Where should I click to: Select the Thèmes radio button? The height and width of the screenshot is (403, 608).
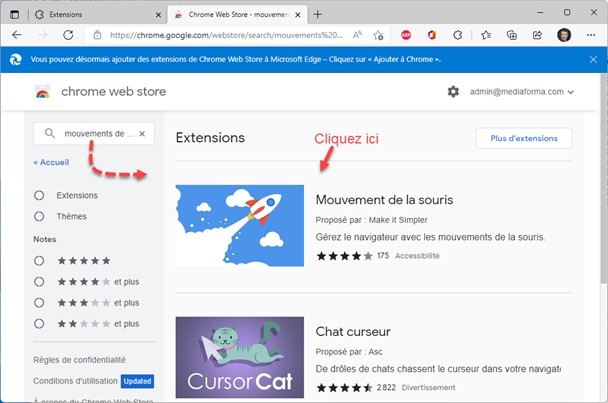pyautogui.click(x=40, y=216)
